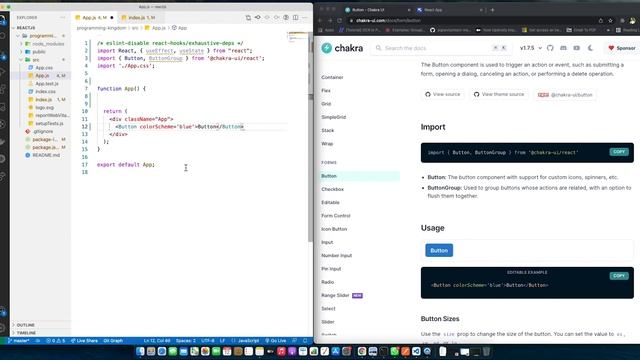The height and width of the screenshot is (360, 640).
Task: Open Form Control in the docs sidebar
Action: 336,216
